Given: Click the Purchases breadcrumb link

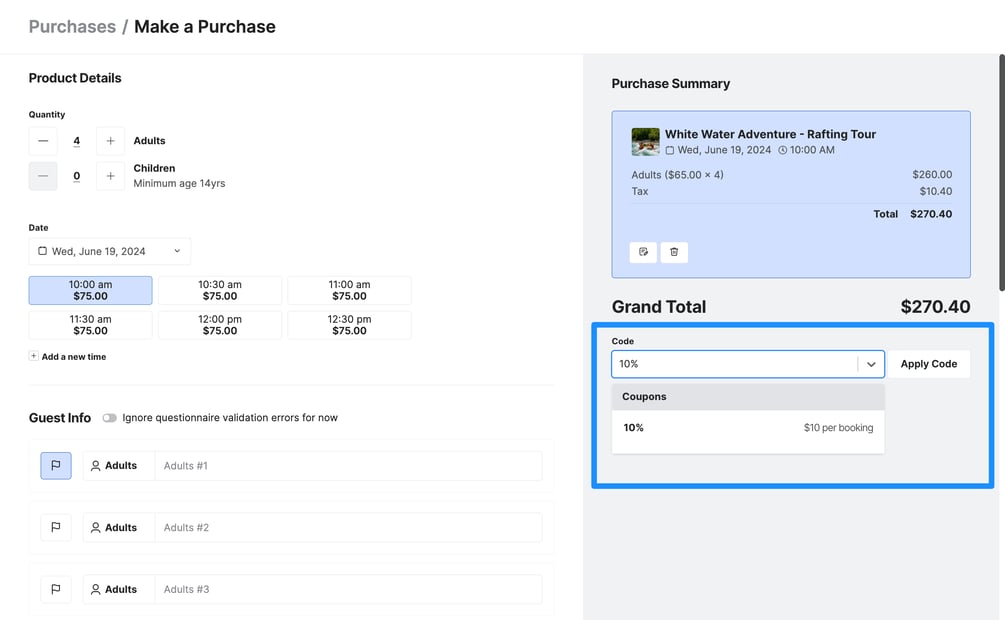Looking at the screenshot, I should pyautogui.click(x=72, y=26).
